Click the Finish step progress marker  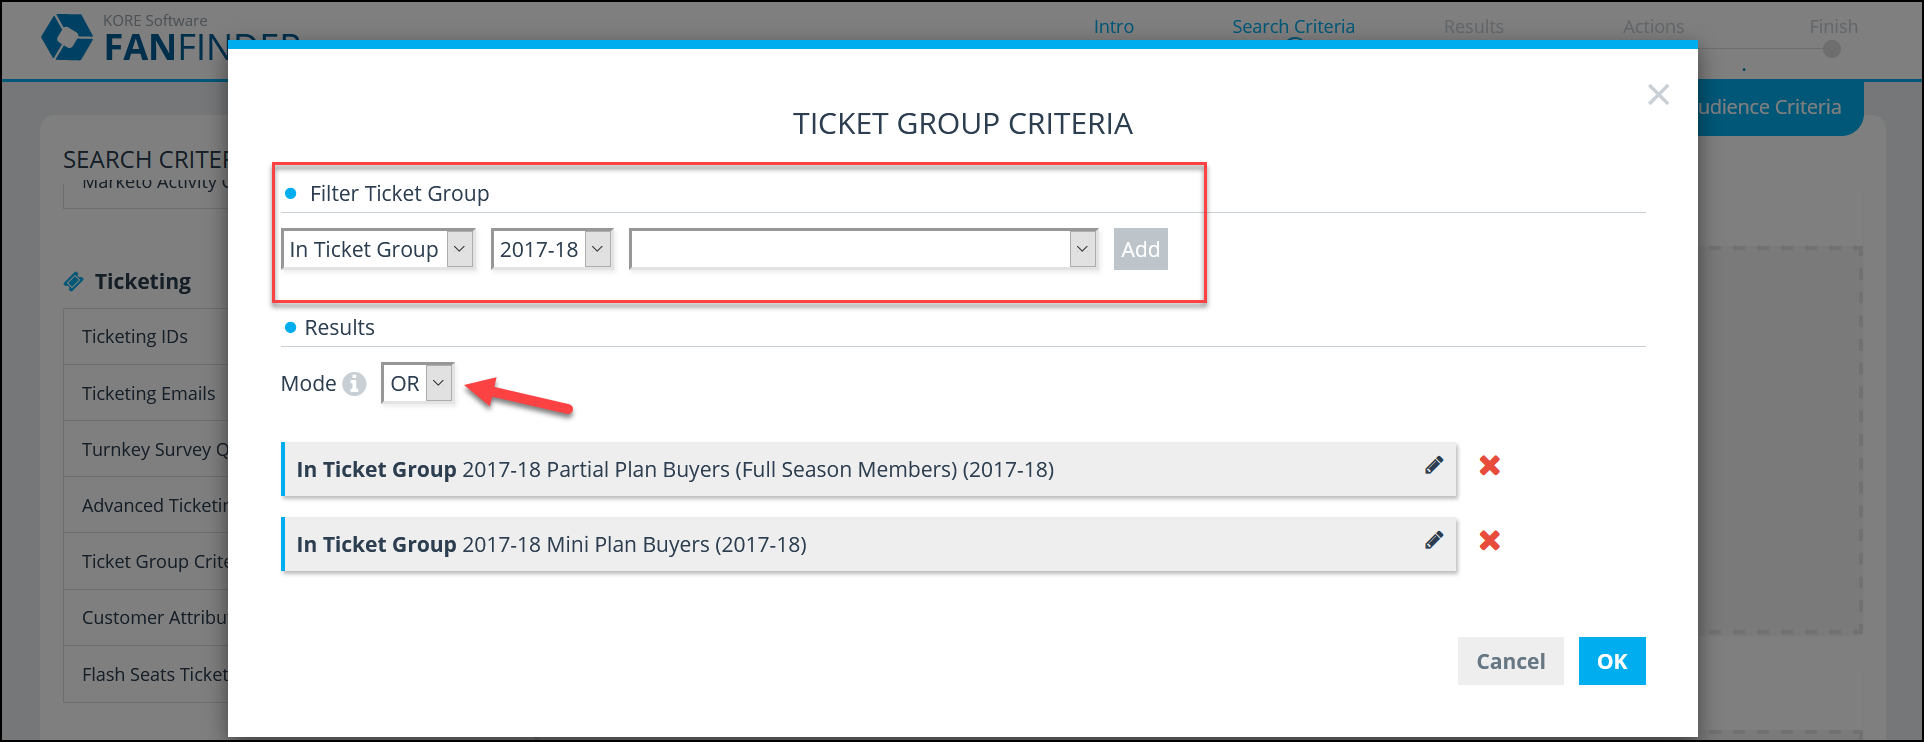(1832, 48)
